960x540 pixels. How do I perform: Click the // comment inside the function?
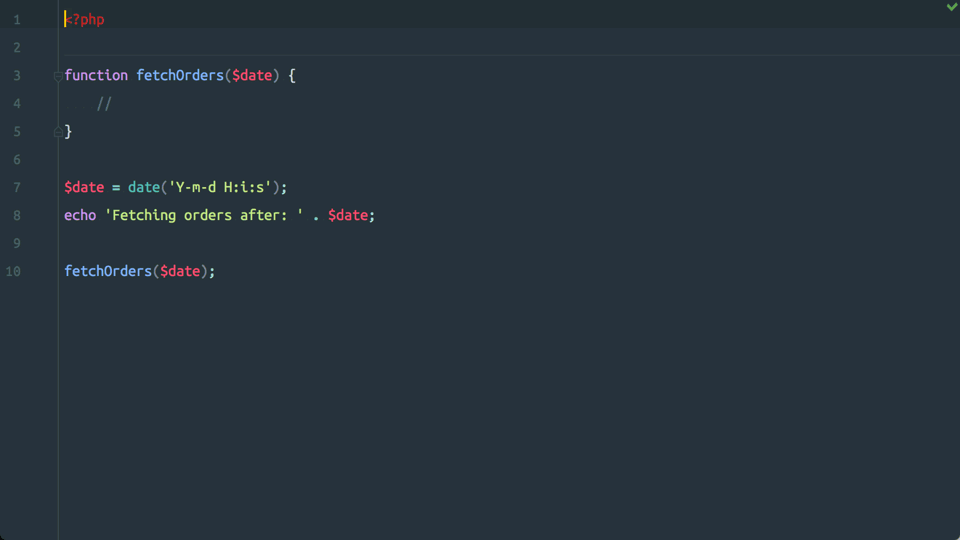(104, 103)
